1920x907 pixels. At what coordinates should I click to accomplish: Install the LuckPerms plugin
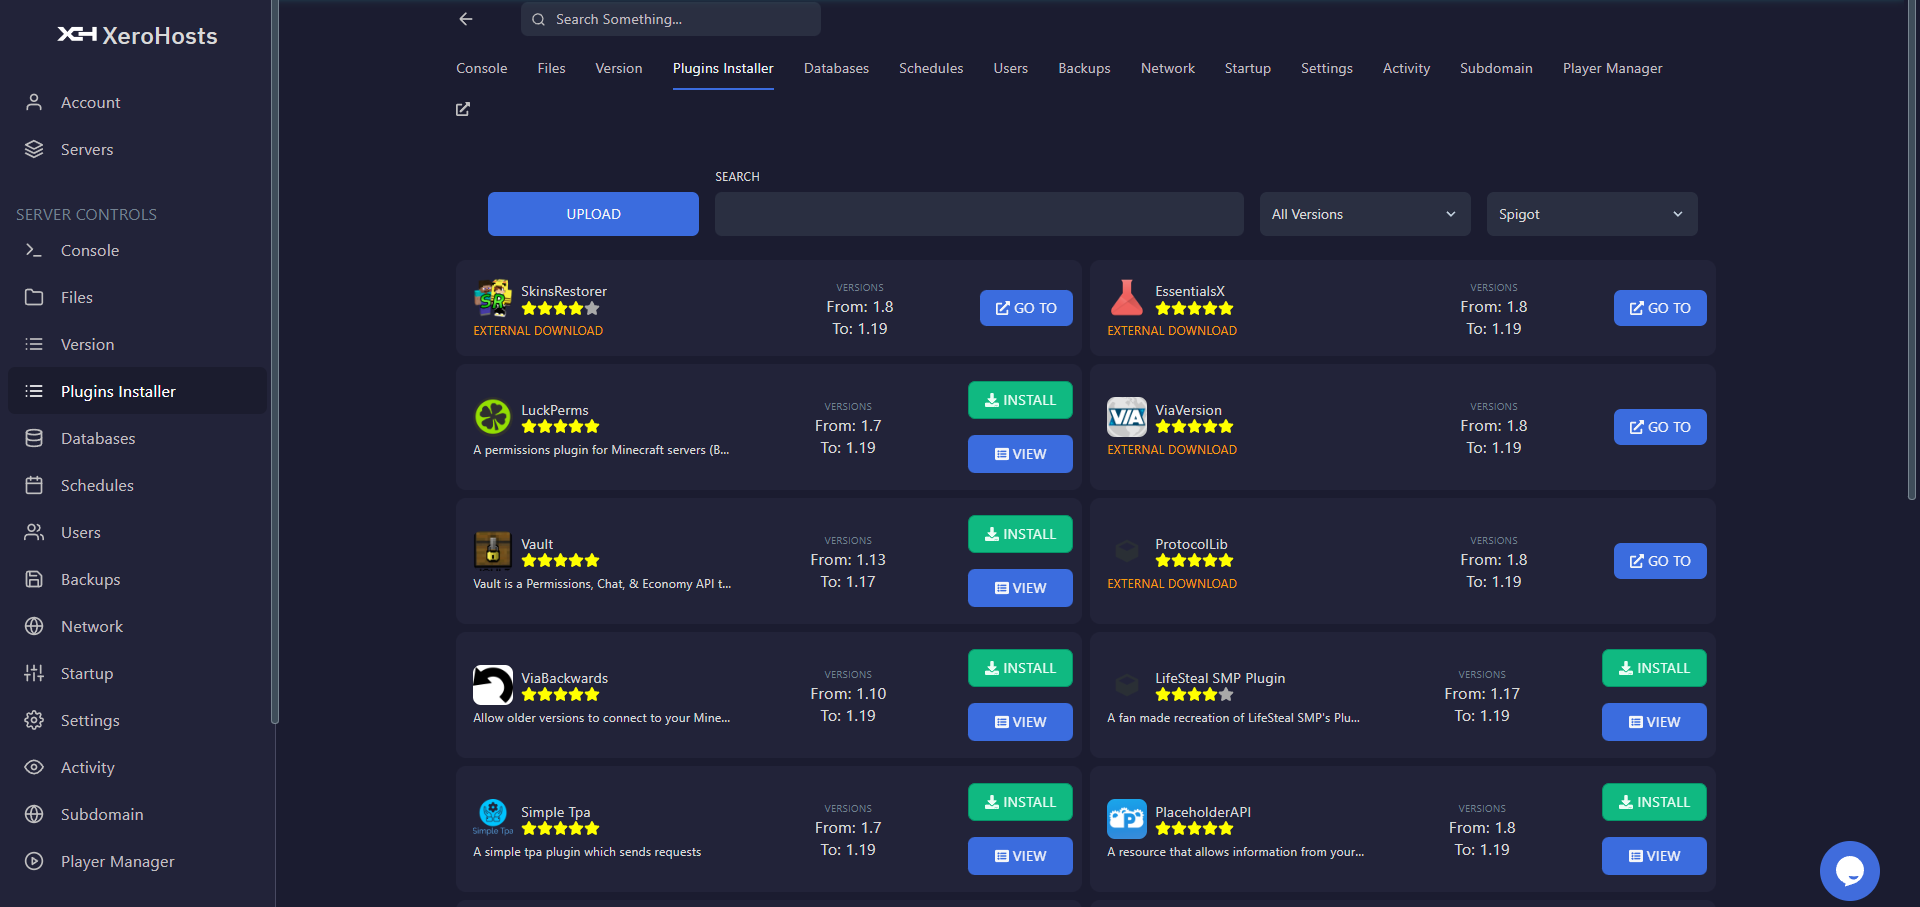[1020, 400]
